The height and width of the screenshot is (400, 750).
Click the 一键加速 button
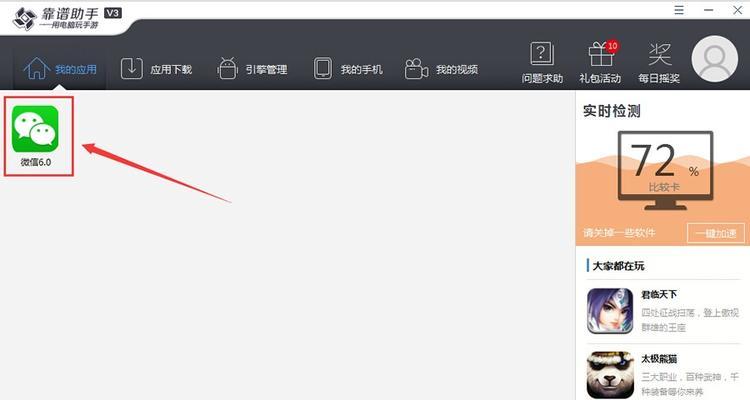[716, 233]
